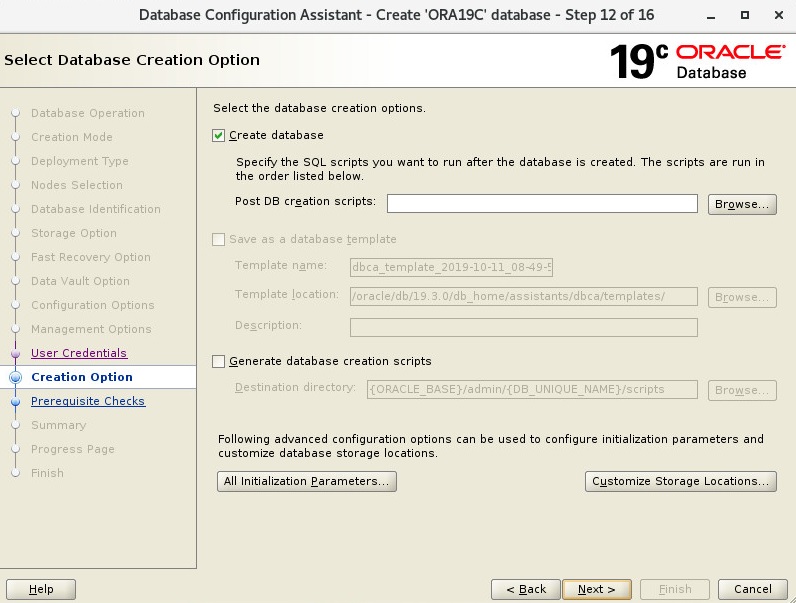The width and height of the screenshot is (796, 603).
Task: Click the template Description field
Action: (x=524, y=327)
